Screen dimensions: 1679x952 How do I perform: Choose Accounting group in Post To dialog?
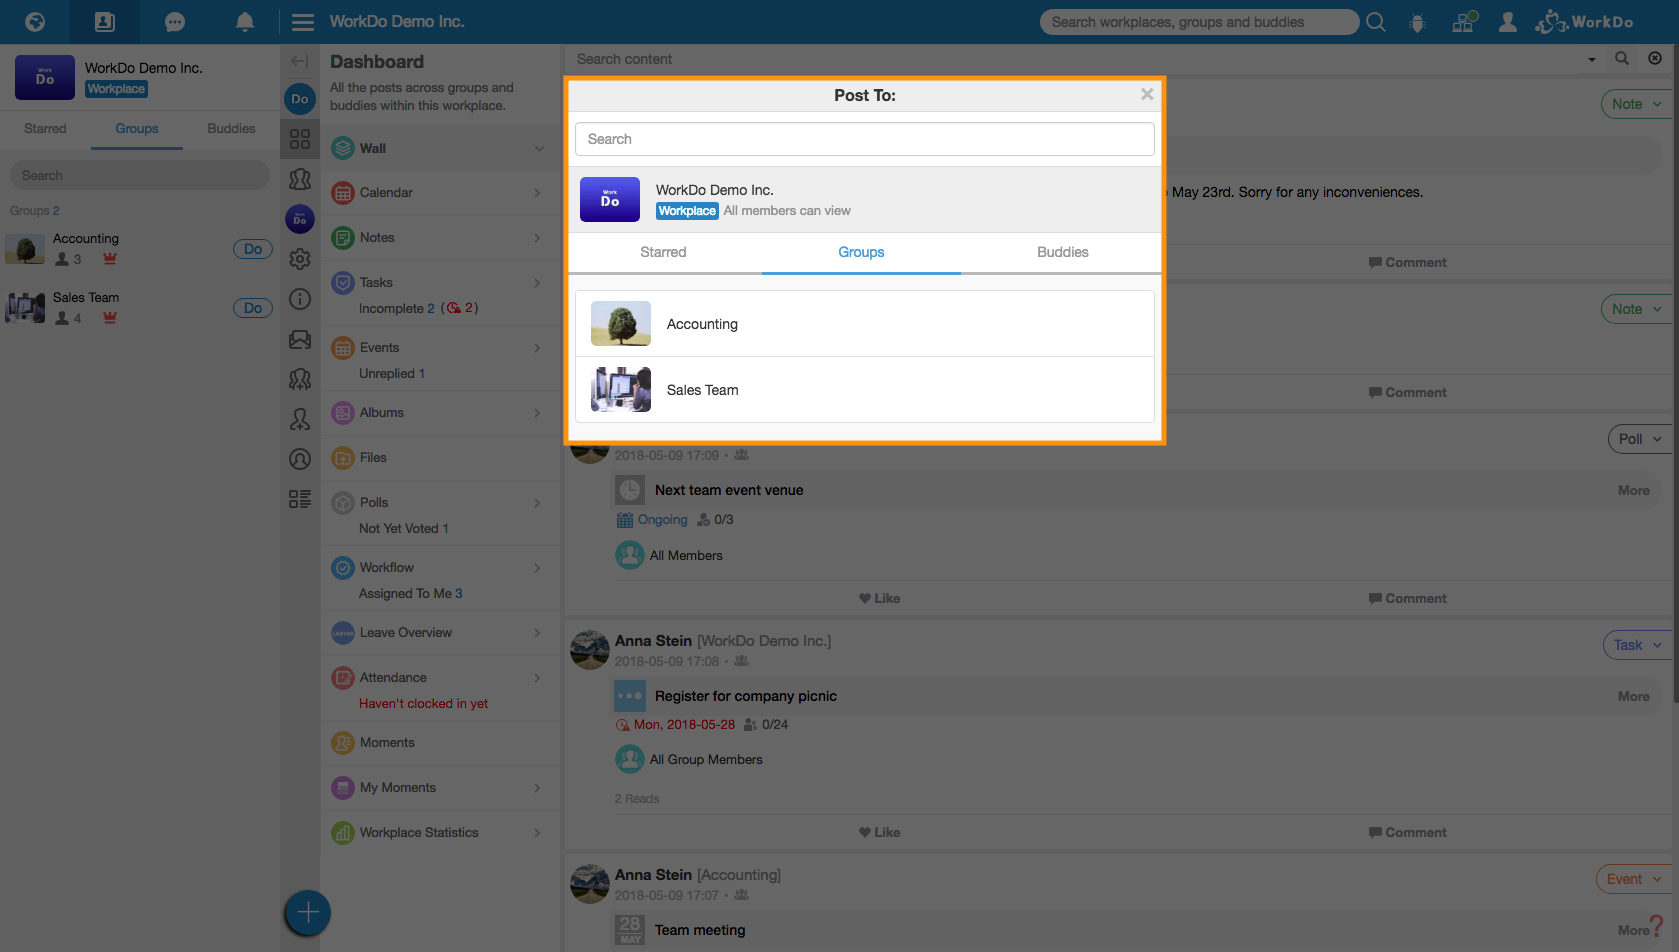point(865,324)
